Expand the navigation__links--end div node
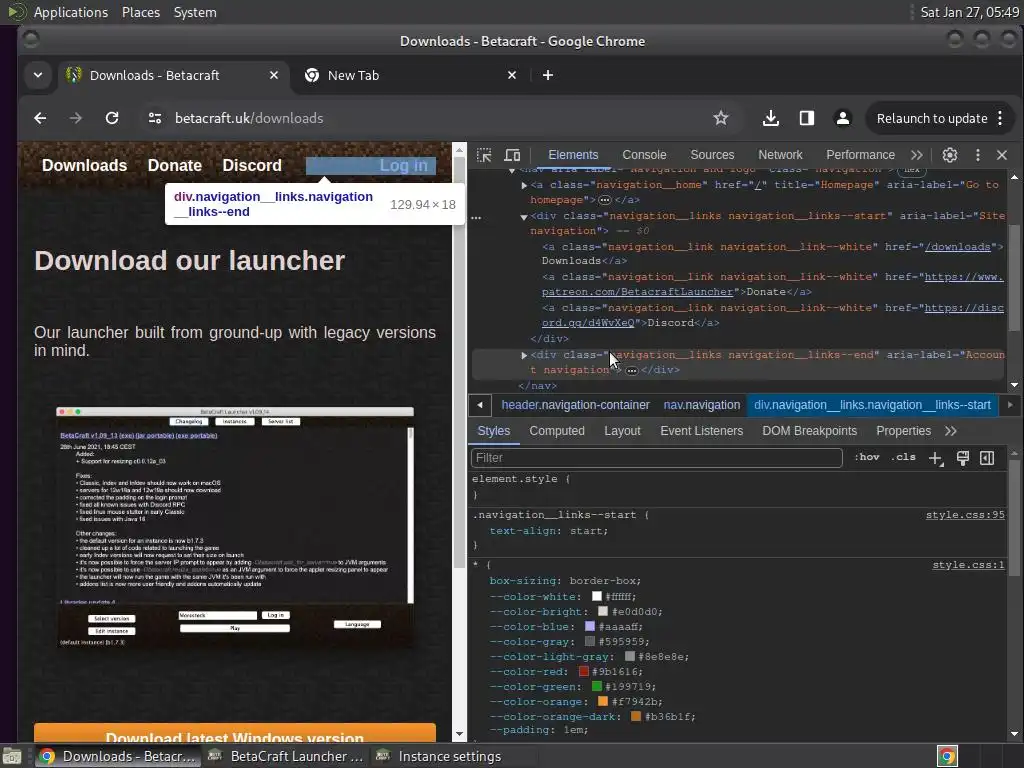Image resolution: width=1024 pixels, height=768 pixels. (524, 355)
